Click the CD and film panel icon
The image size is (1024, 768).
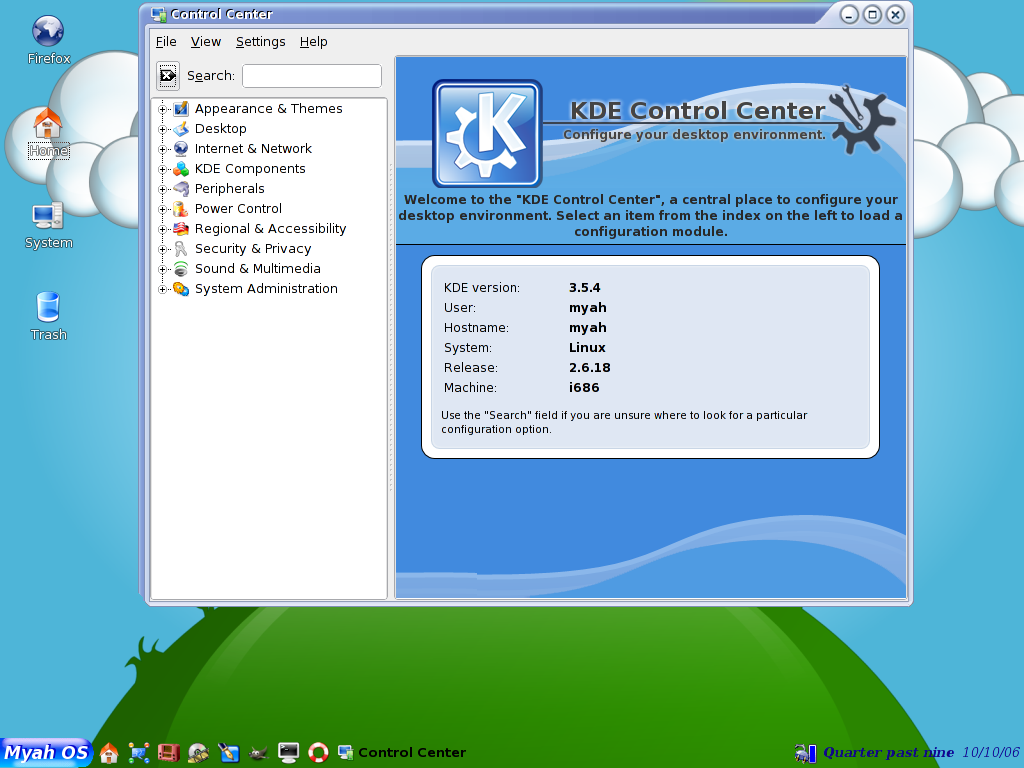tap(199, 752)
